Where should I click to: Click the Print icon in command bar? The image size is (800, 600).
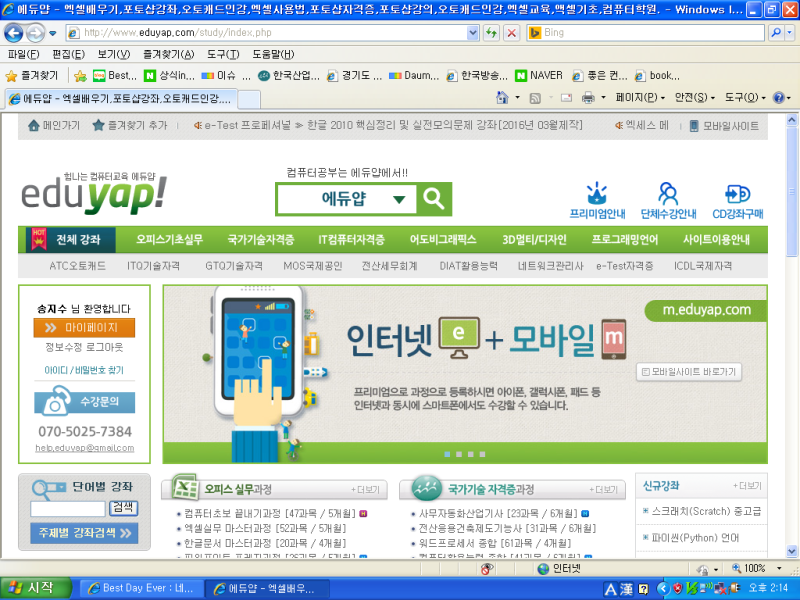pos(588,97)
